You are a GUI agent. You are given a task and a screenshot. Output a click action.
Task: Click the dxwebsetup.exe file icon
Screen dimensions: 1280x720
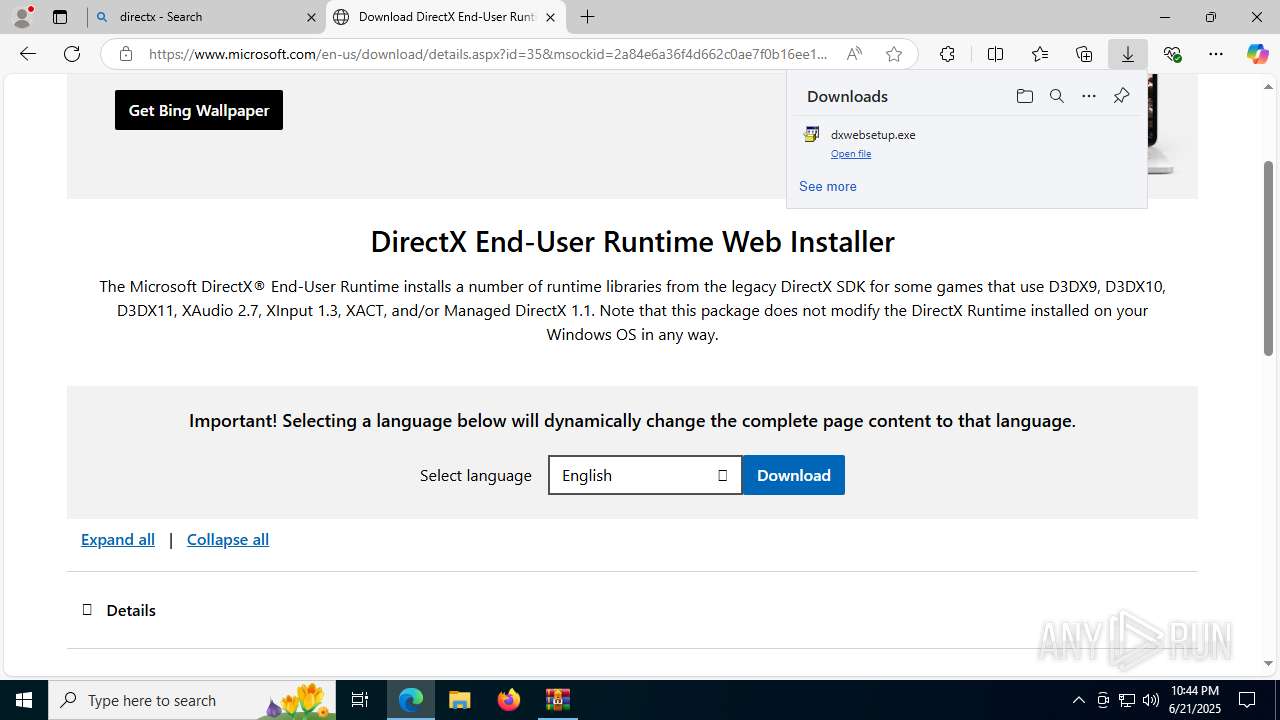pos(812,134)
